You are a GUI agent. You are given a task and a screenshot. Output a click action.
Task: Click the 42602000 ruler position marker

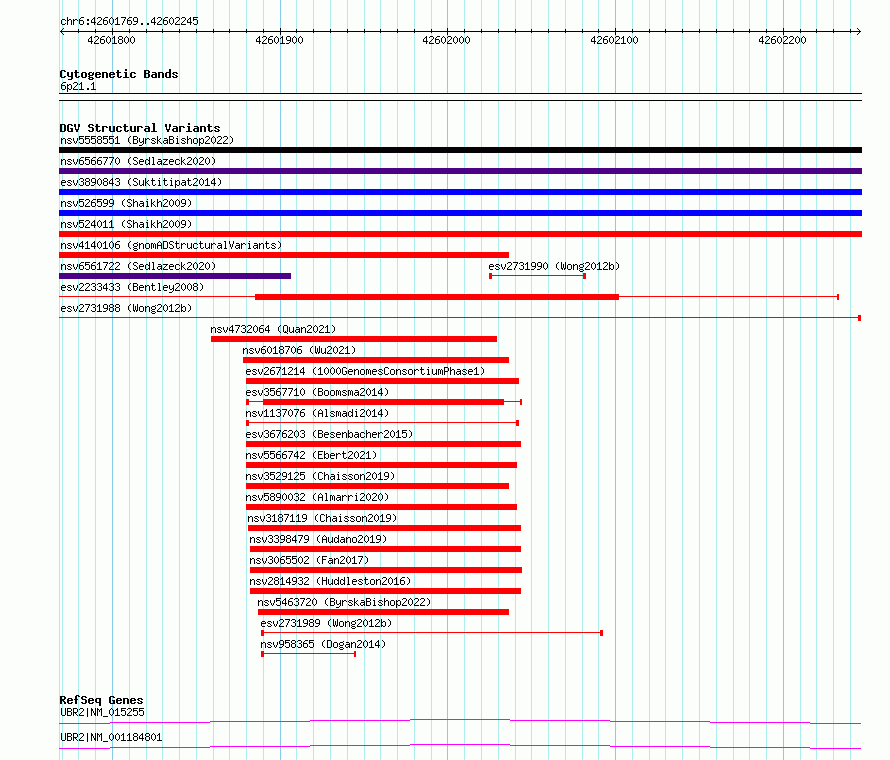click(x=446, y=40)
